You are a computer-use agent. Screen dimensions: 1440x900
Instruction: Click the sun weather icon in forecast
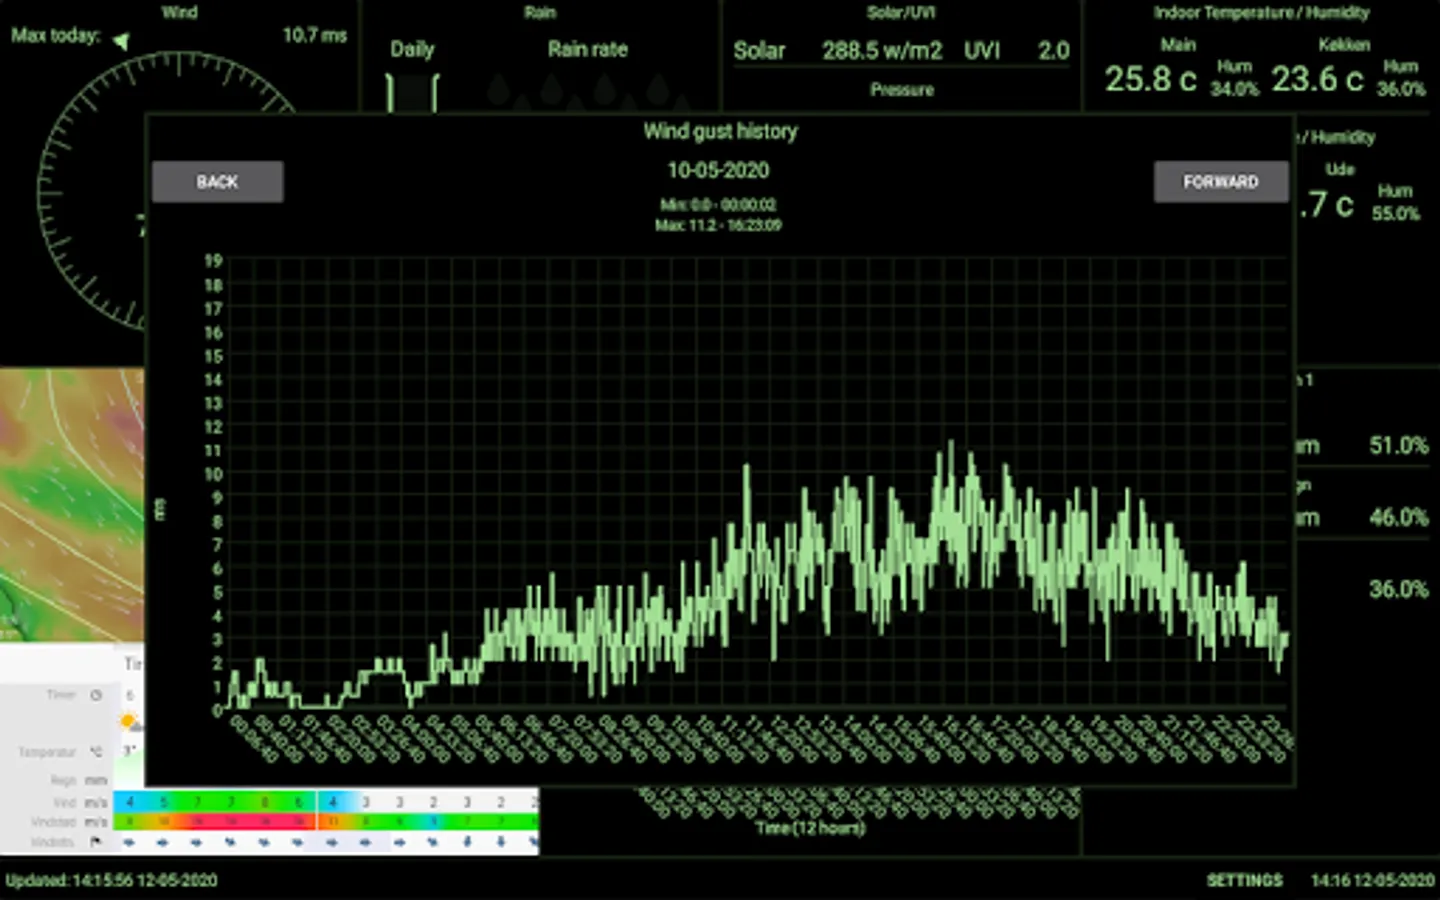[128, 721]
